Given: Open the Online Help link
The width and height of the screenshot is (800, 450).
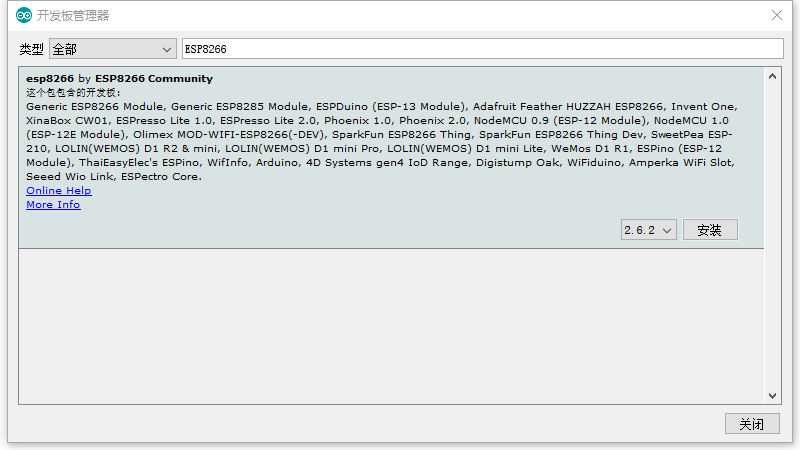Looking at the screenshot, I should 59,190.
